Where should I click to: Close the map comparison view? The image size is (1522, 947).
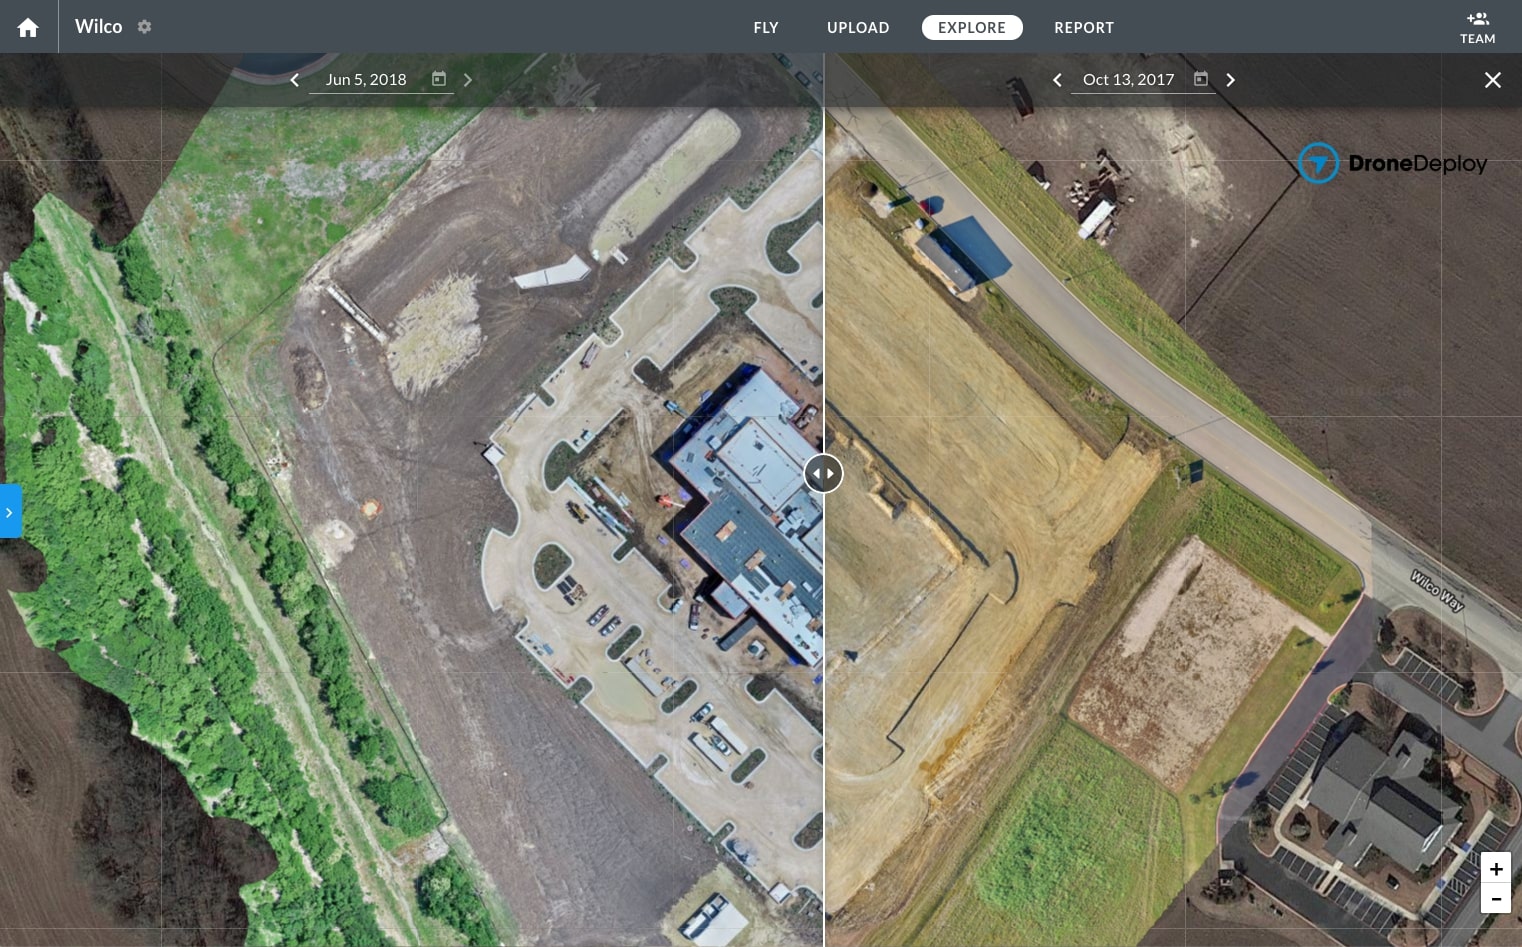[1493, 80]
